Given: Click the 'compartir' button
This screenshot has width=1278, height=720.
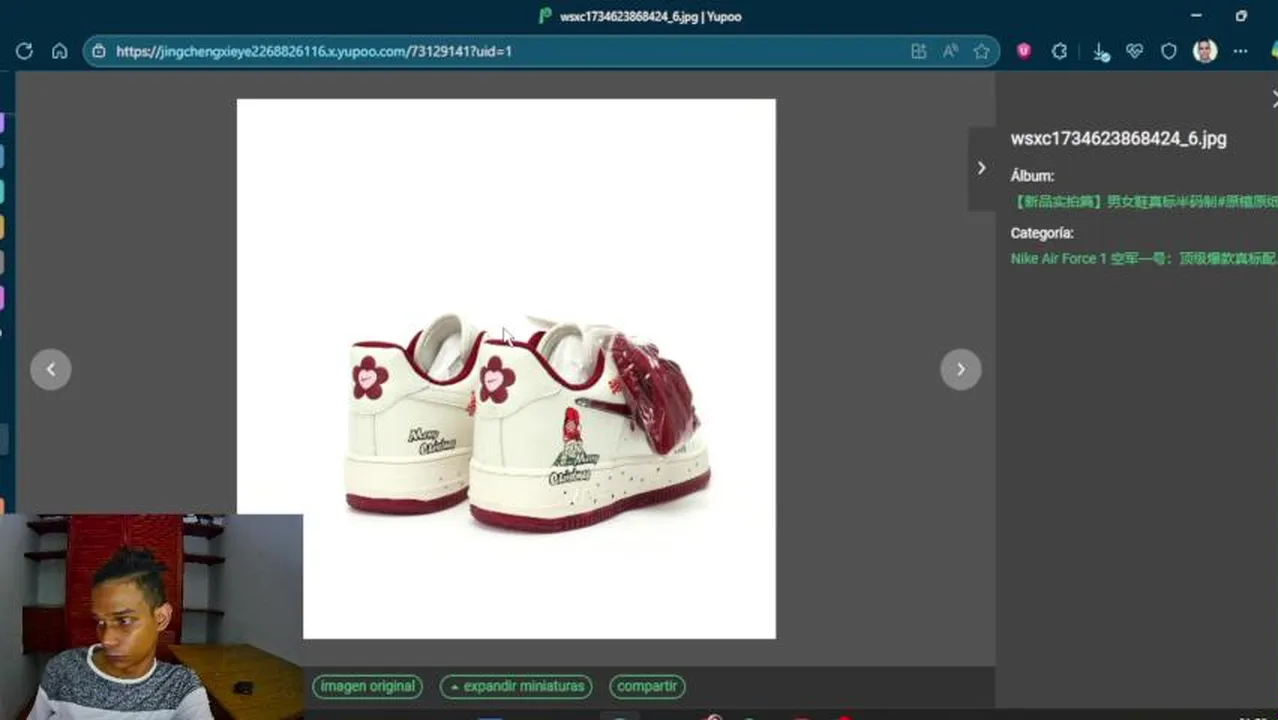Looking at the screenshot, I should (x=647, y=687).
